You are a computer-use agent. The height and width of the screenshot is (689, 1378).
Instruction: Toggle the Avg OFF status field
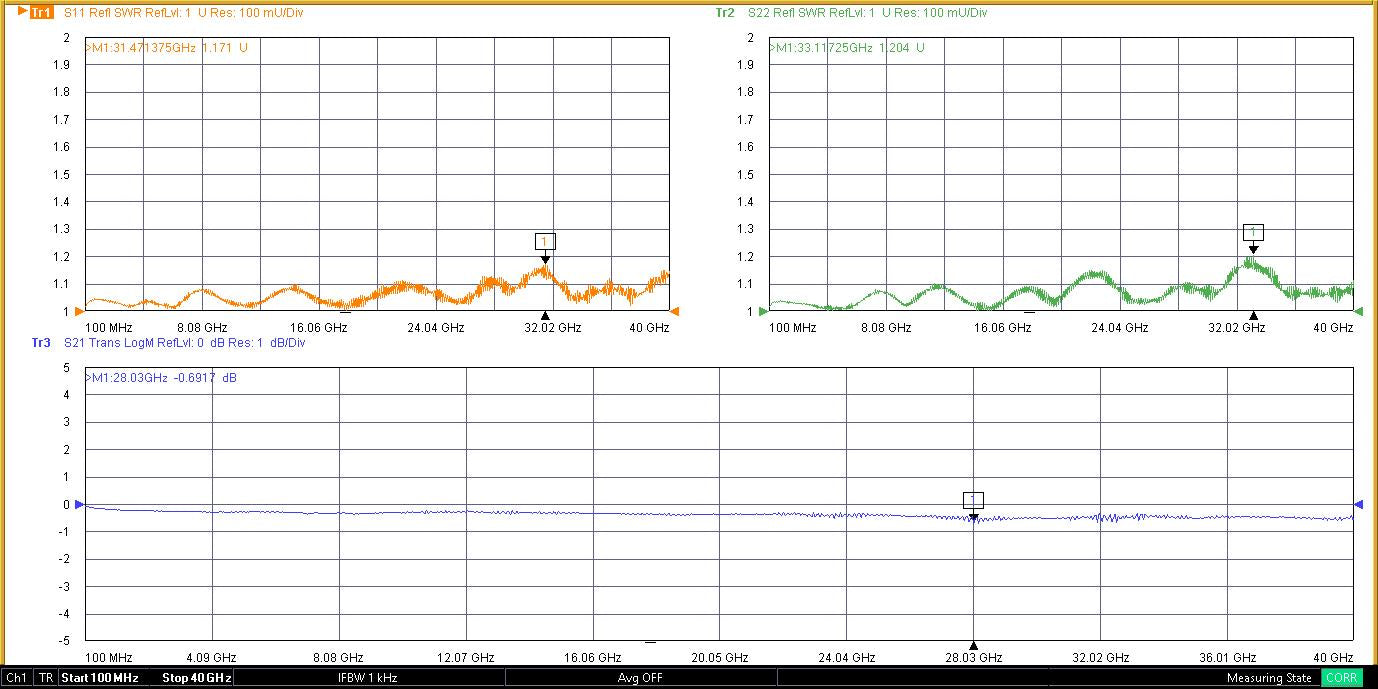point(640,678)
